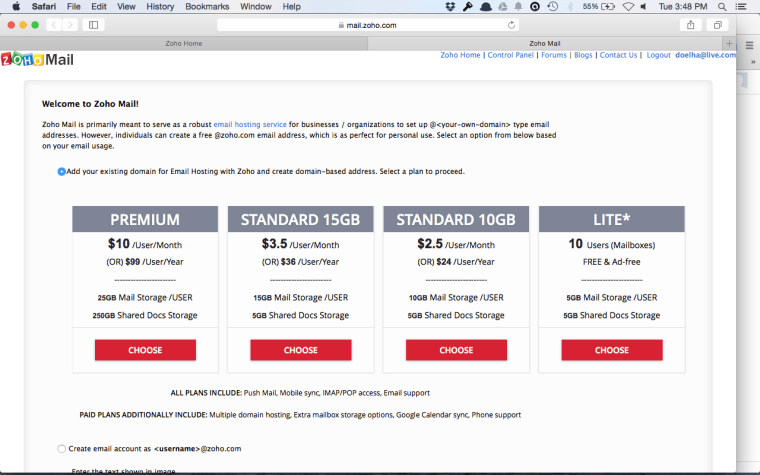Switch to the Zoho Mail tab

point(545,43)
